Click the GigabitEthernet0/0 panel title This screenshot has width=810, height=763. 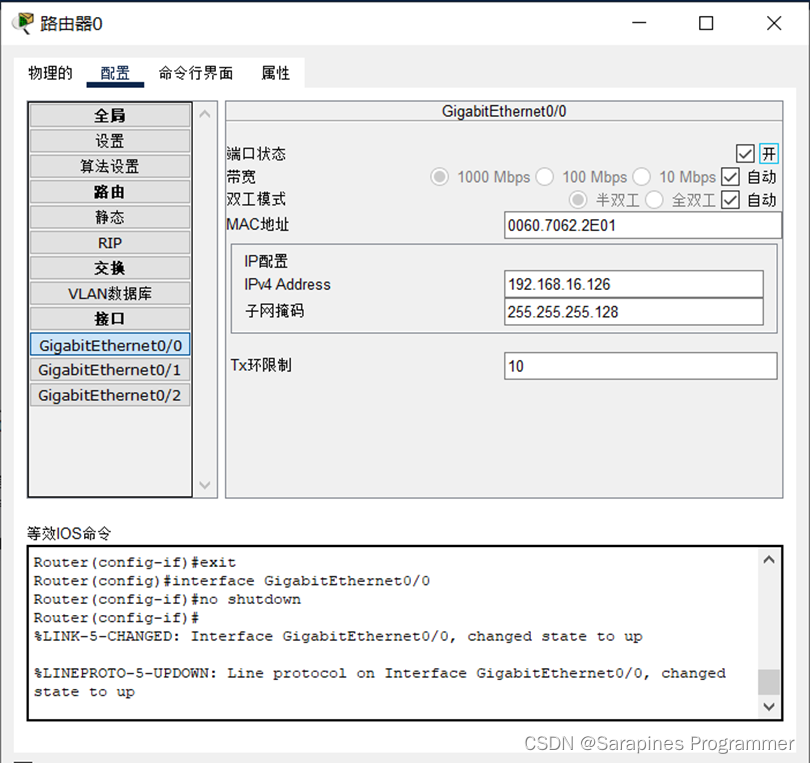point(504,111)
